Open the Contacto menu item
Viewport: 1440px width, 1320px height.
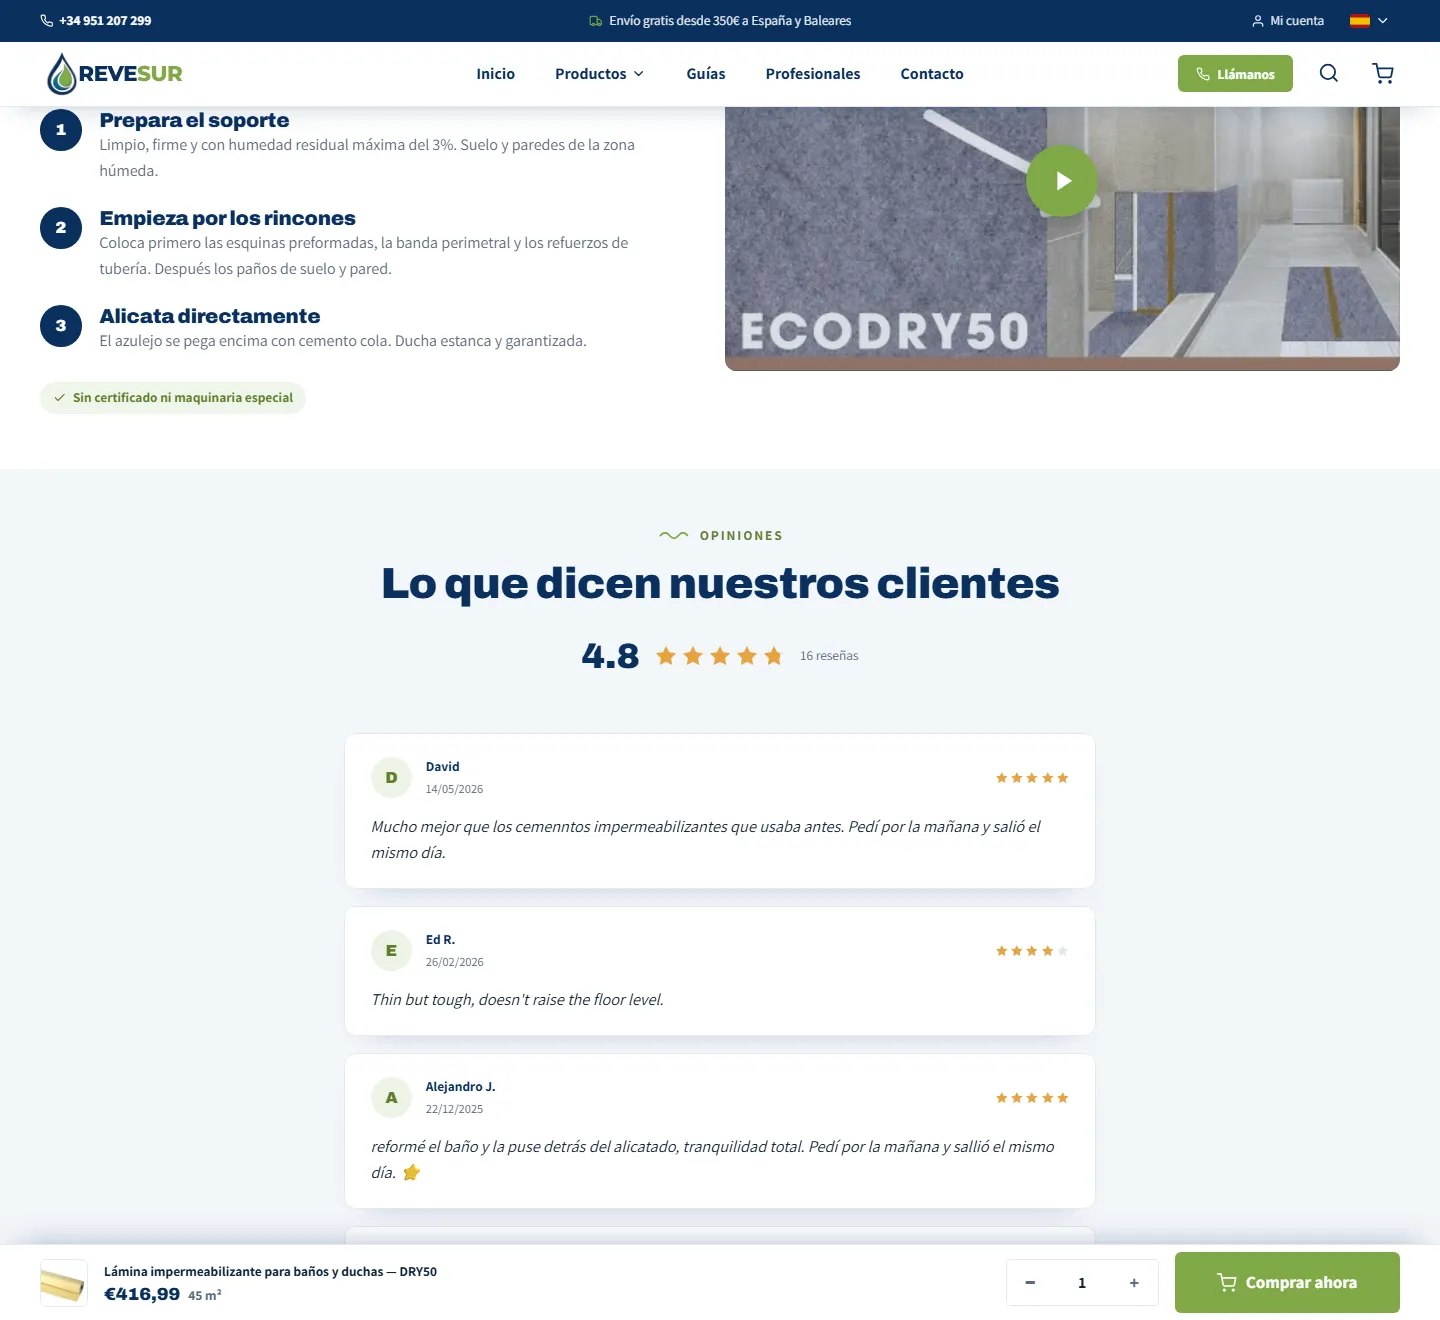click(x=932, y=74)
